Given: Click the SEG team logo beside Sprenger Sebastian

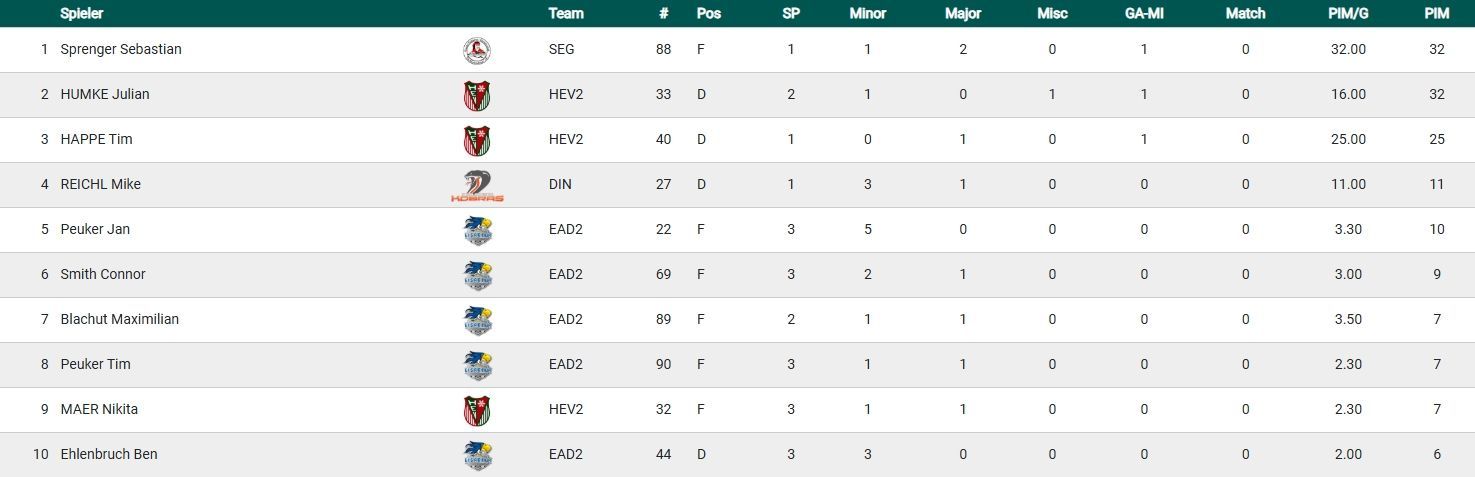Looking at the screenshot, I should (477, 50).
